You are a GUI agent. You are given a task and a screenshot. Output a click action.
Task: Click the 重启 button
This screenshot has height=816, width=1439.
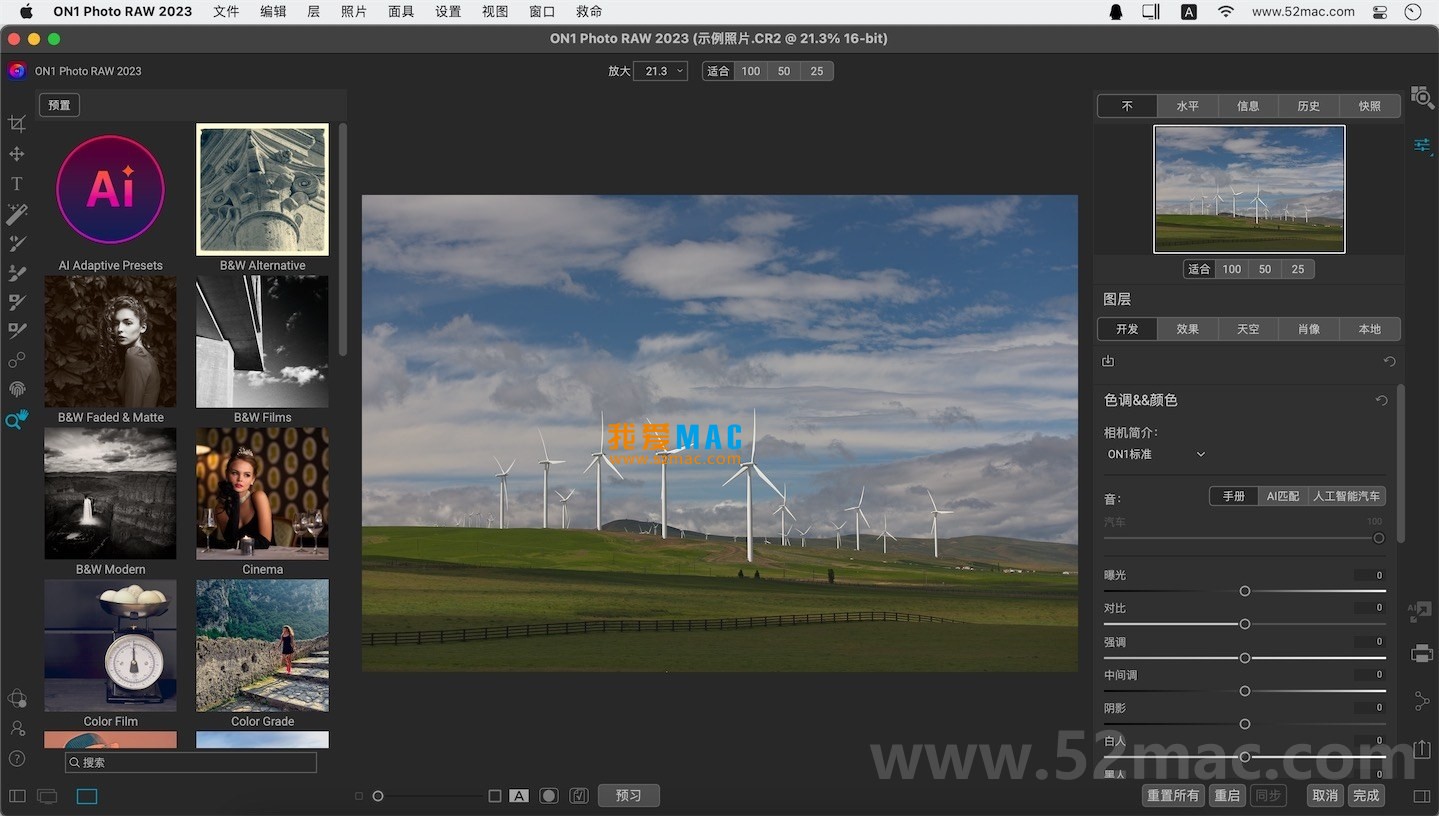[x=1227, y=796]
